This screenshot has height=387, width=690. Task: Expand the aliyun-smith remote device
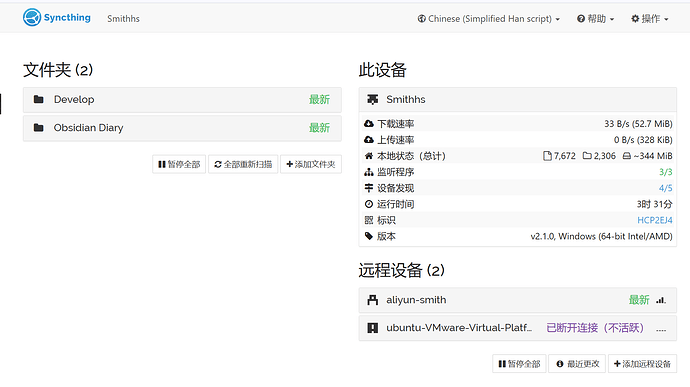click(518, 300)
